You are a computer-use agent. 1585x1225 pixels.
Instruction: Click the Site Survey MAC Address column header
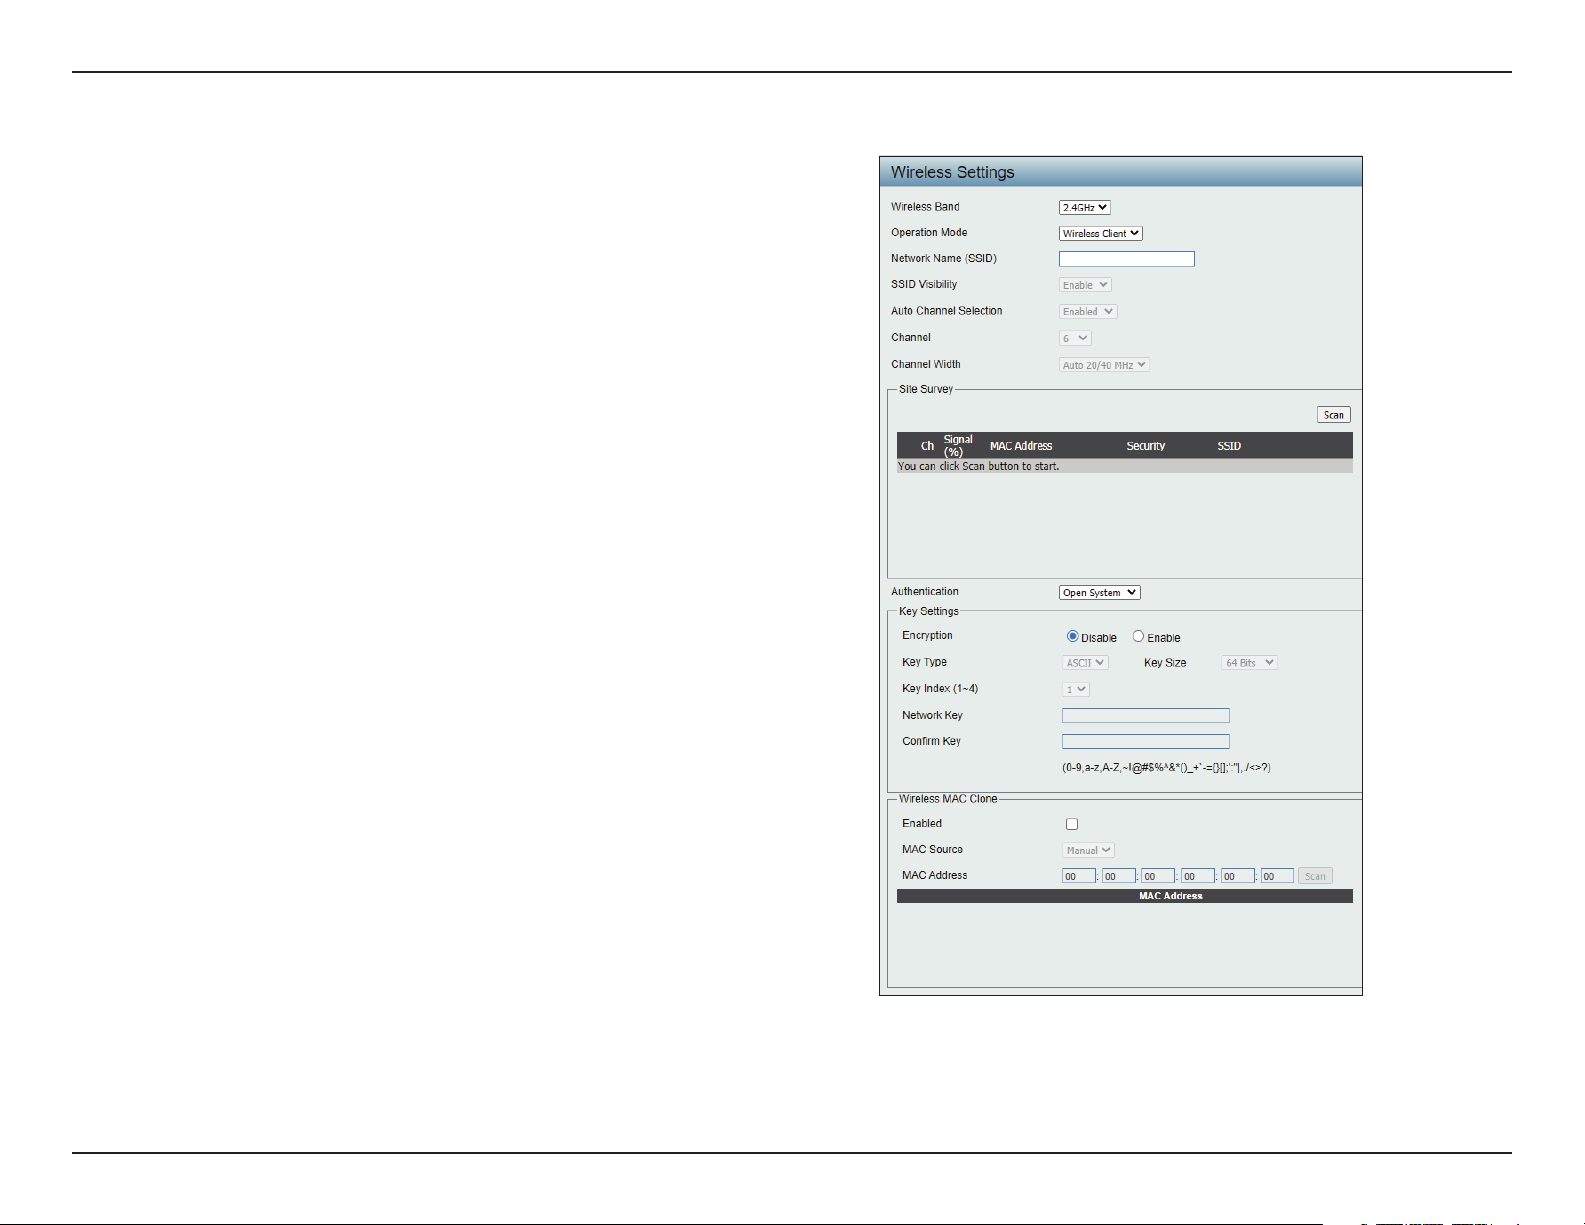click(x=1020, y=446)
